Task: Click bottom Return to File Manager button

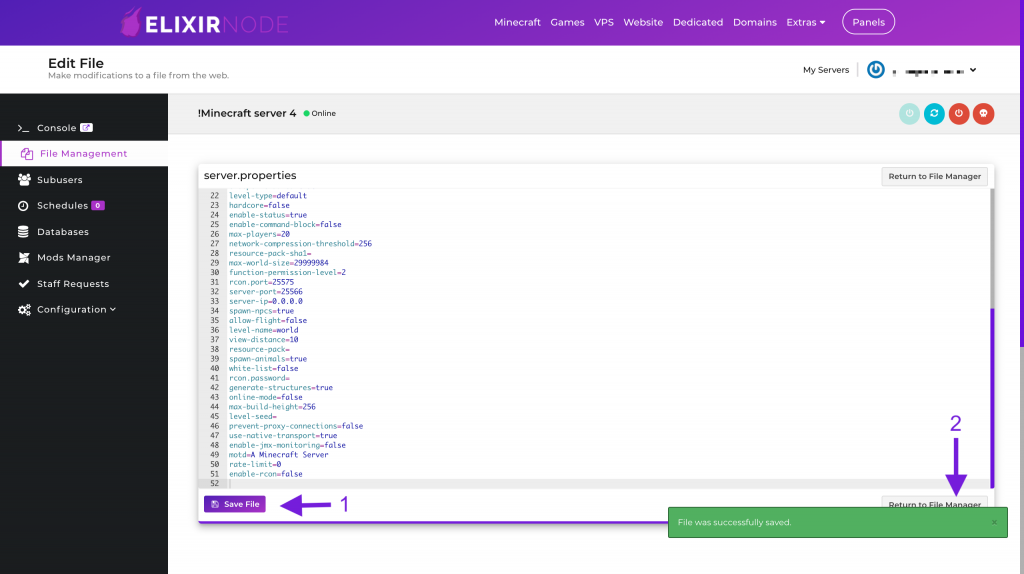Action: pyautogui.click(x=935, y=502)
